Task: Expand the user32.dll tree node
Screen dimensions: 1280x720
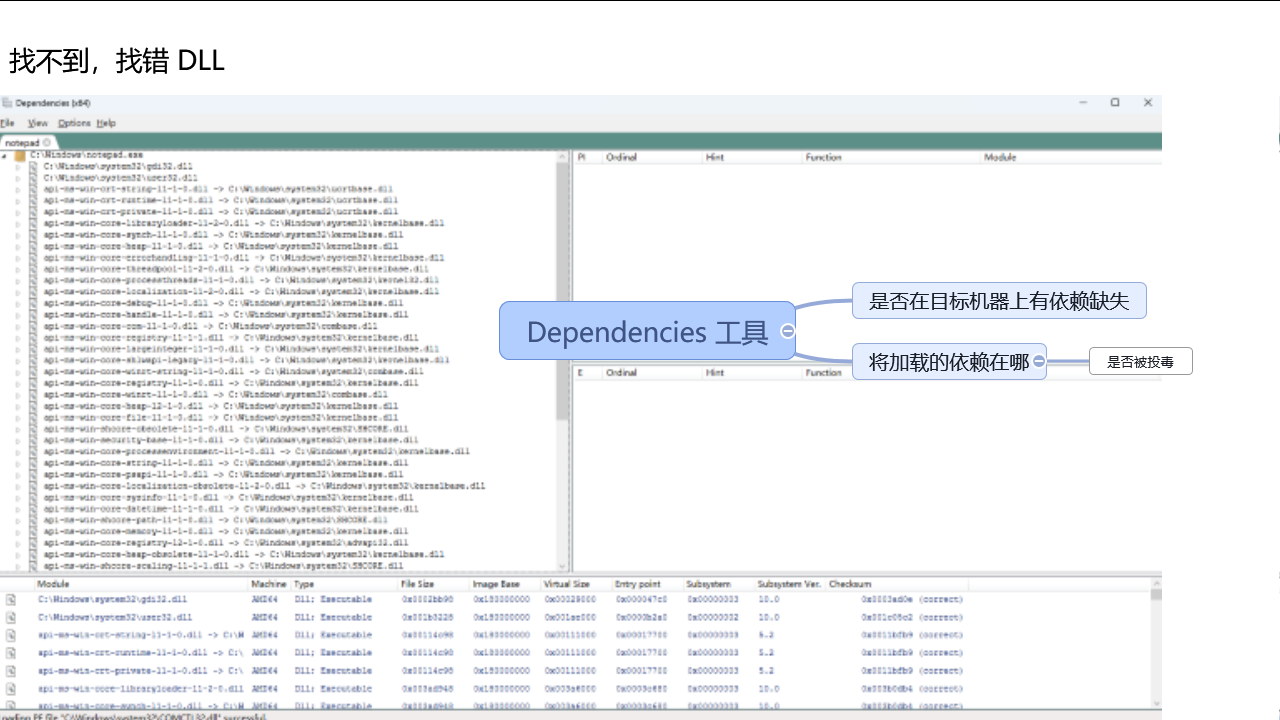Action: (x=17, y=177)
